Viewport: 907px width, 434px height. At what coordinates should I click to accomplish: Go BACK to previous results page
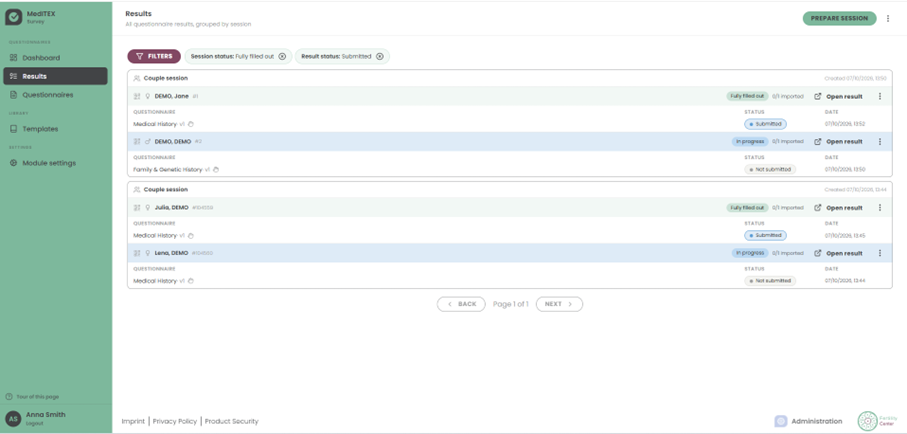pos(461,304)
